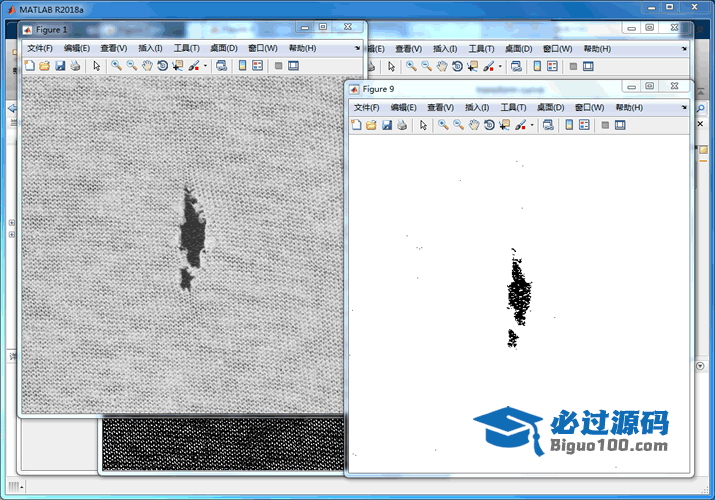Open file icon in Figure 1 toolbar

[x=44, y=66]
